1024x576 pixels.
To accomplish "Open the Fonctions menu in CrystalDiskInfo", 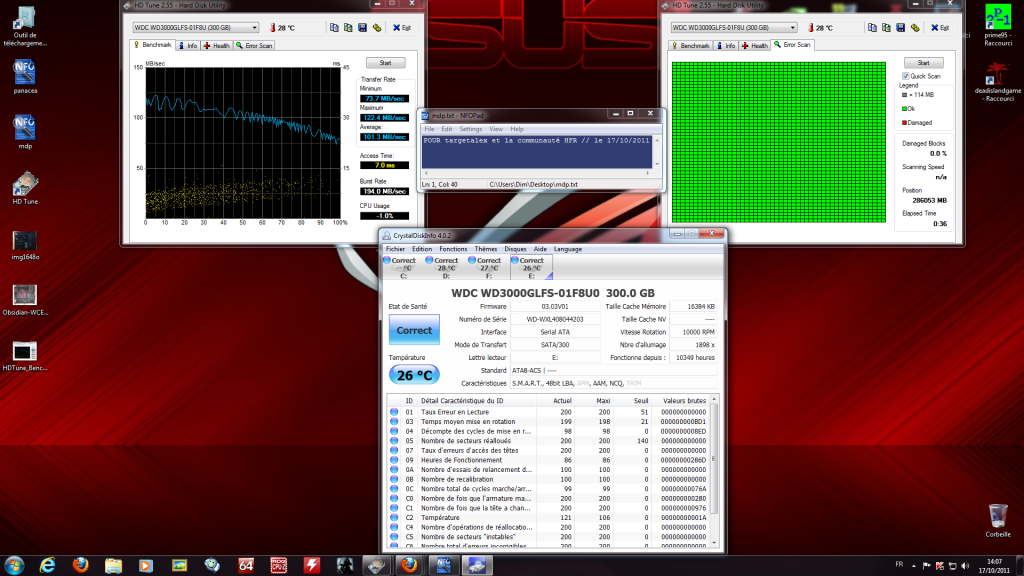I will tap(453, 248).
